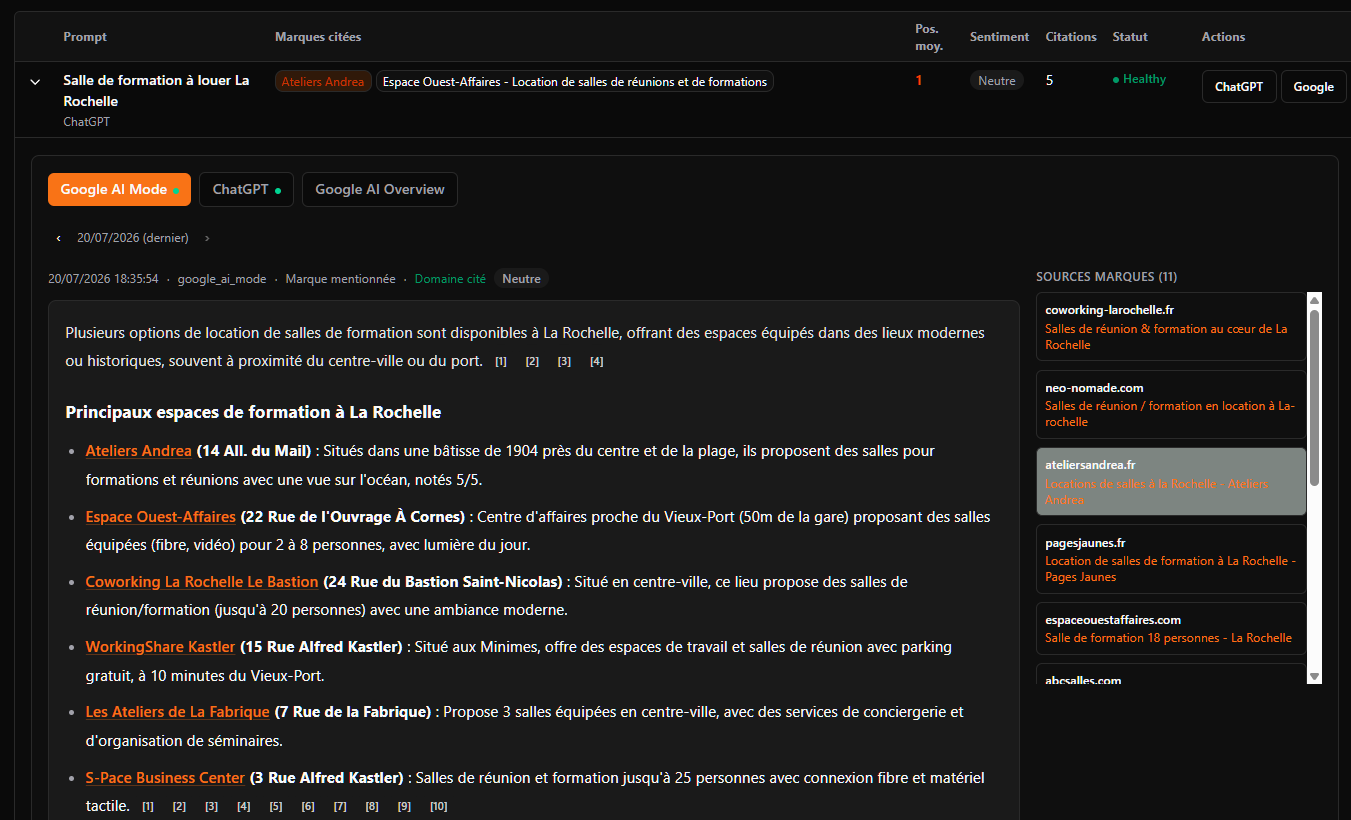Click the Neutre badge in the metadata line
Image resolution: width=1351 pixels, height=820 pixels.
point(521,279)
